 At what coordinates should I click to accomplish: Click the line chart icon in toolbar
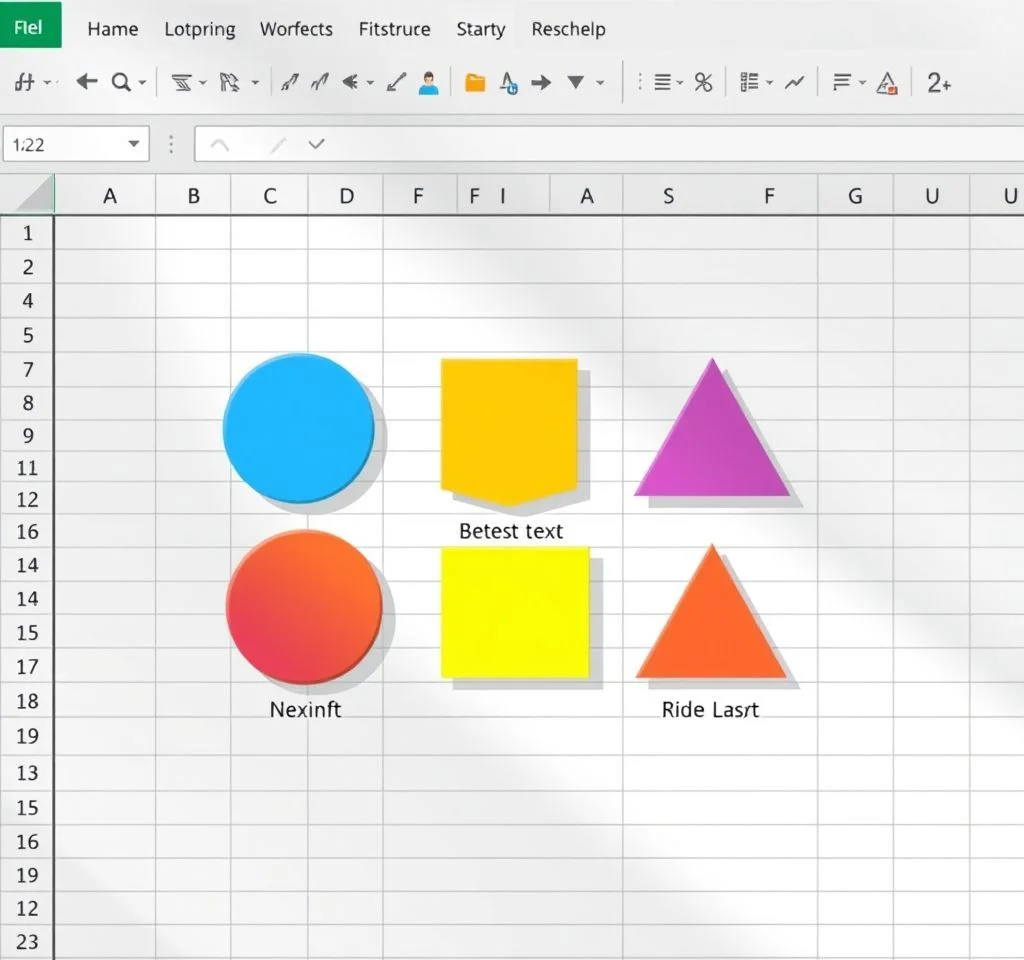coord(794,83)
